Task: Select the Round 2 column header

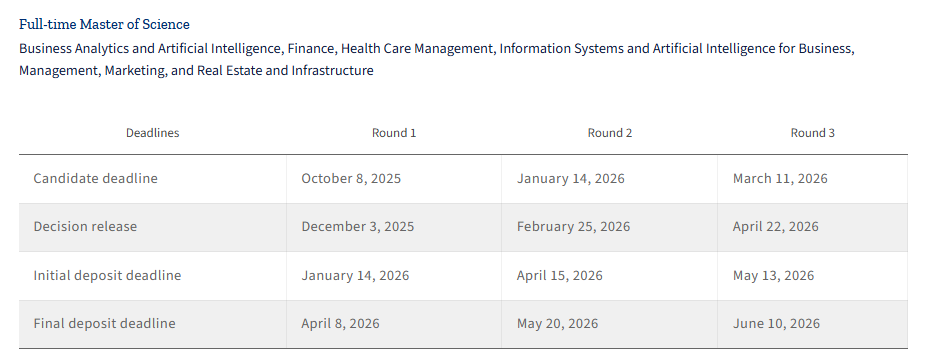Action: pos(609,133)
